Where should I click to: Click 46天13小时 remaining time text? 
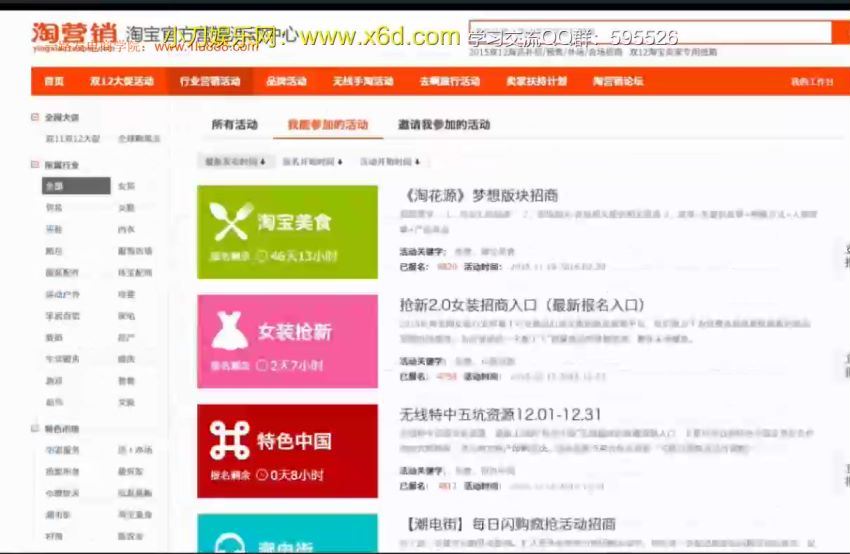tap(304, 256)
